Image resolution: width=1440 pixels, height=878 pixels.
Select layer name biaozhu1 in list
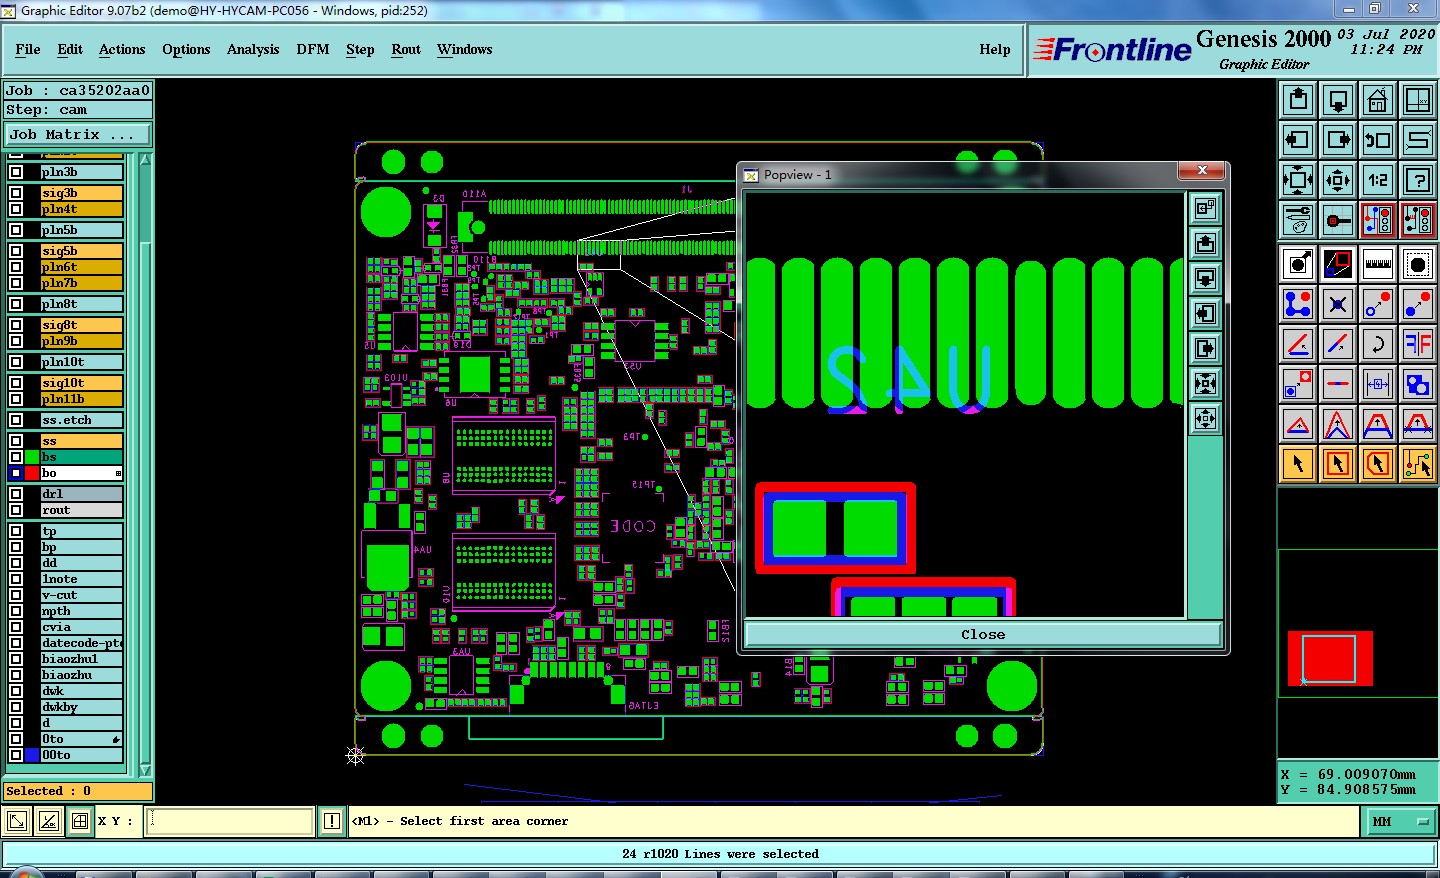click(82, 659)
